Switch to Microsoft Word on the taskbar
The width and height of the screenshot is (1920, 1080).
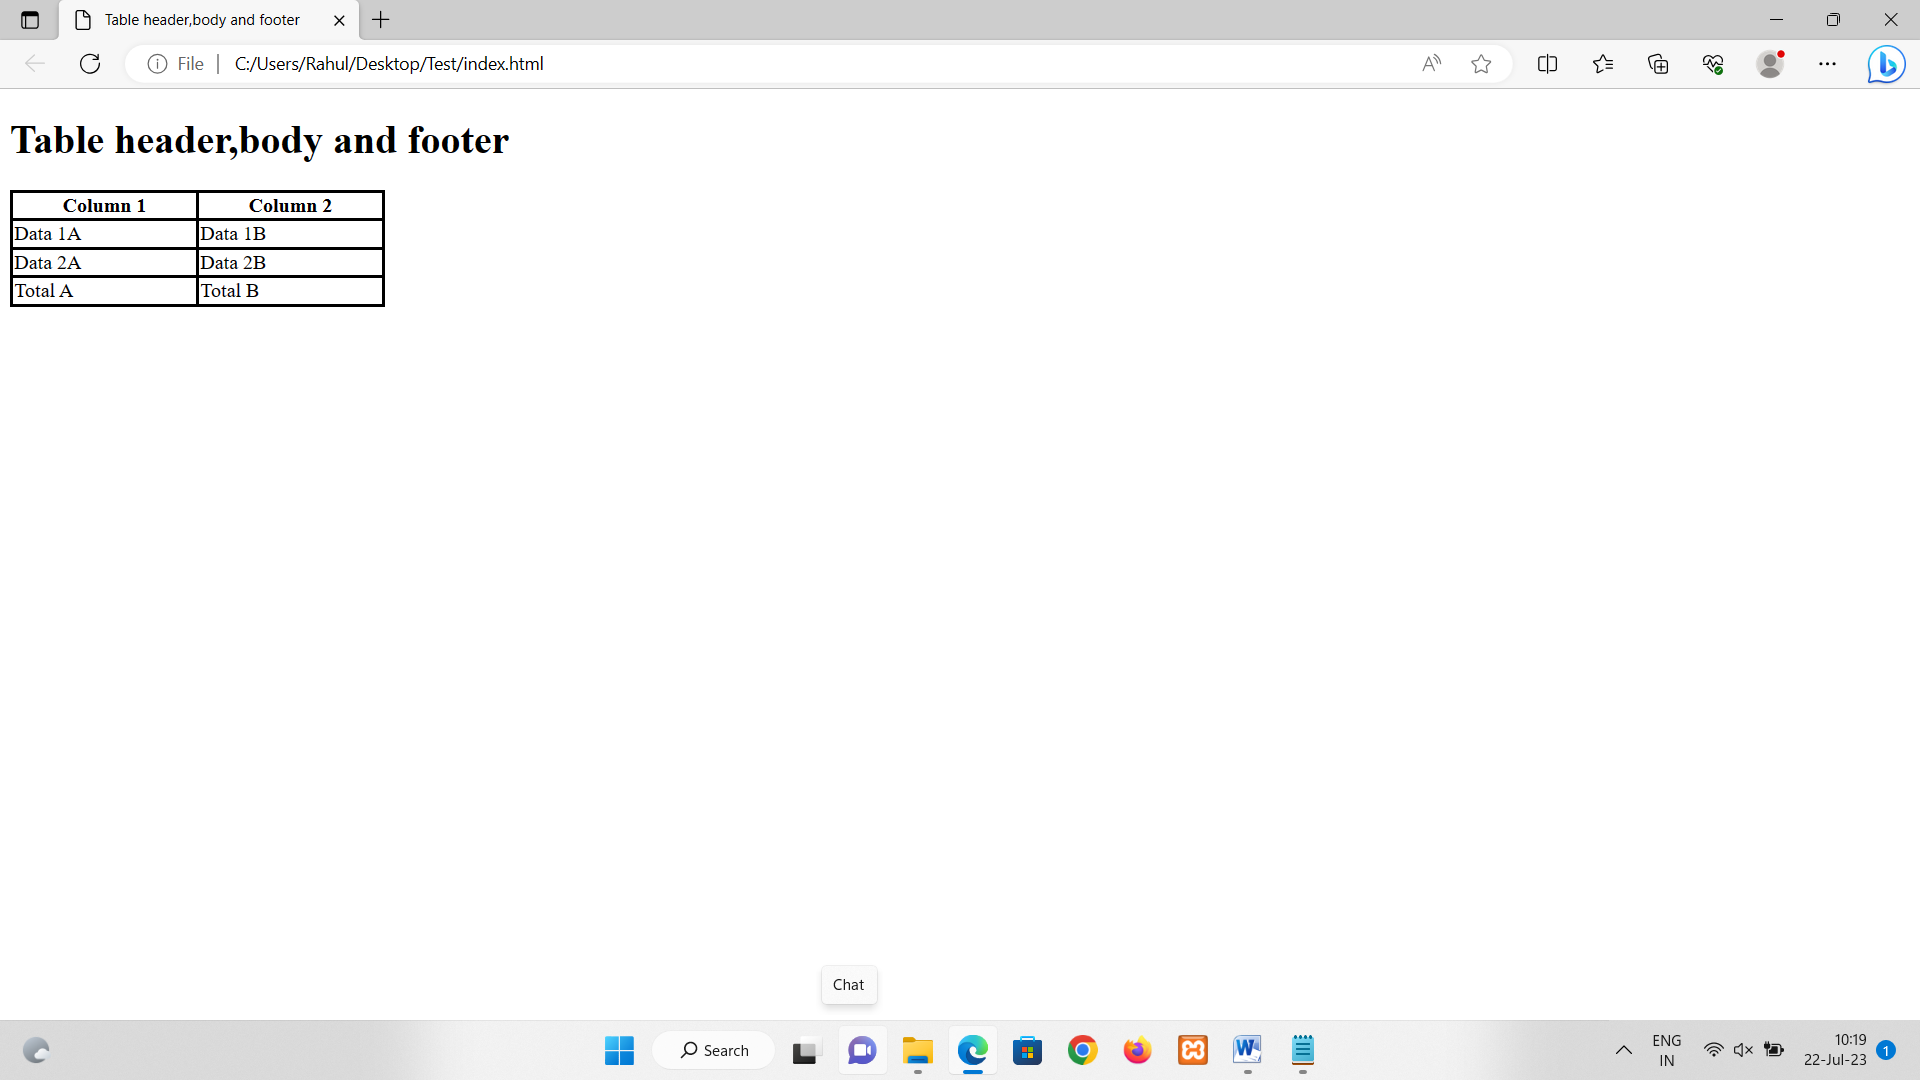pyautogui.click(x=1247, y=1050)
